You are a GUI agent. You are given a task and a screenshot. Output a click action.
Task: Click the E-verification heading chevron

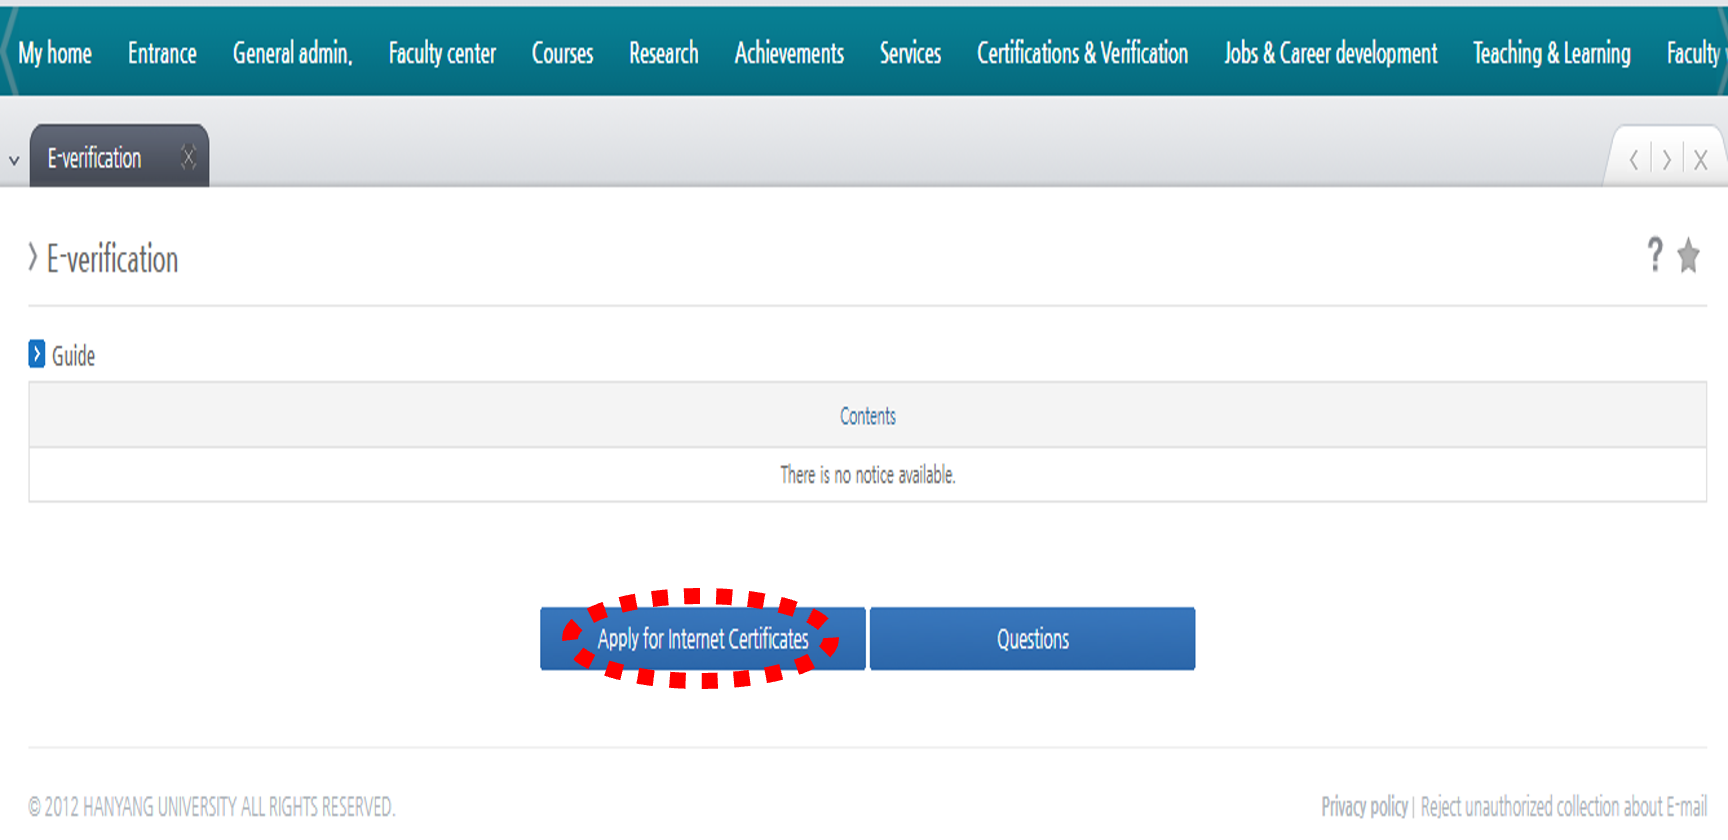click(33, 258)
